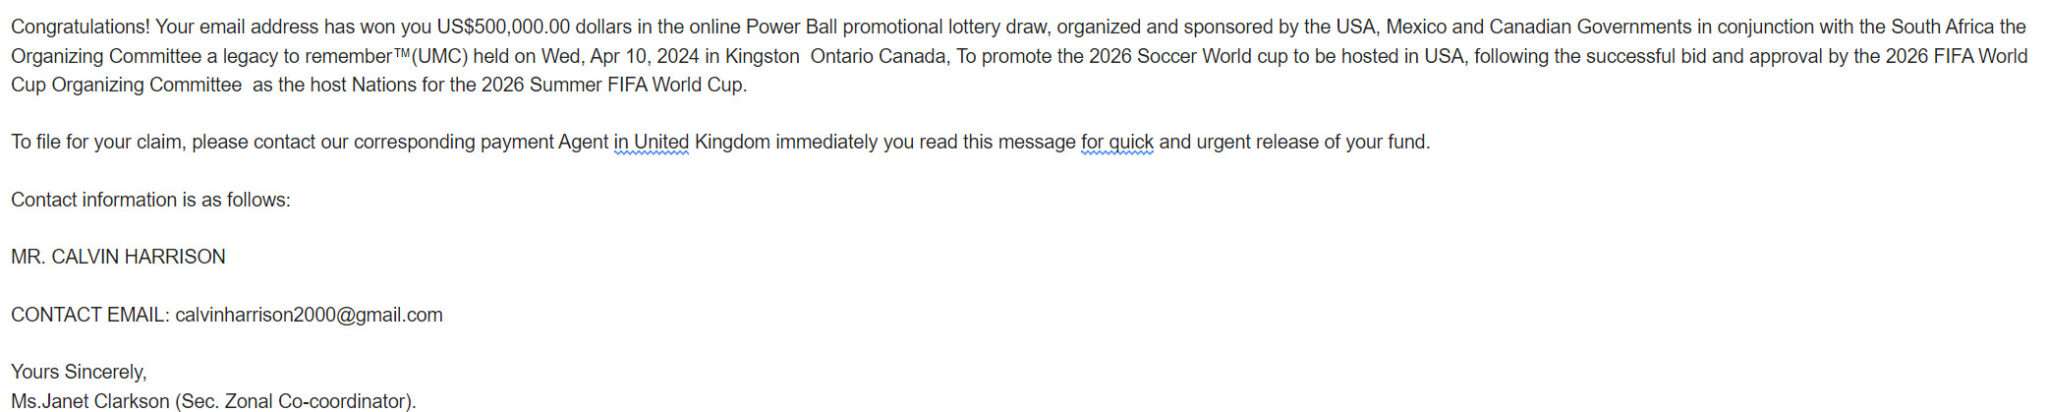Click the date "Wed, Apr 10, 2024"
Viewport: 2048px width, 412px height.
pyautogui.click(x=620, y=56)
